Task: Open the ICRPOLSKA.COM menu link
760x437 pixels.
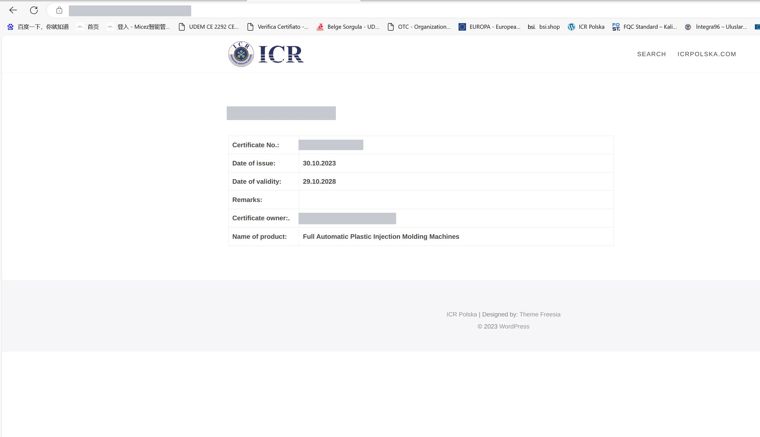Action: (x=707, y=54)
